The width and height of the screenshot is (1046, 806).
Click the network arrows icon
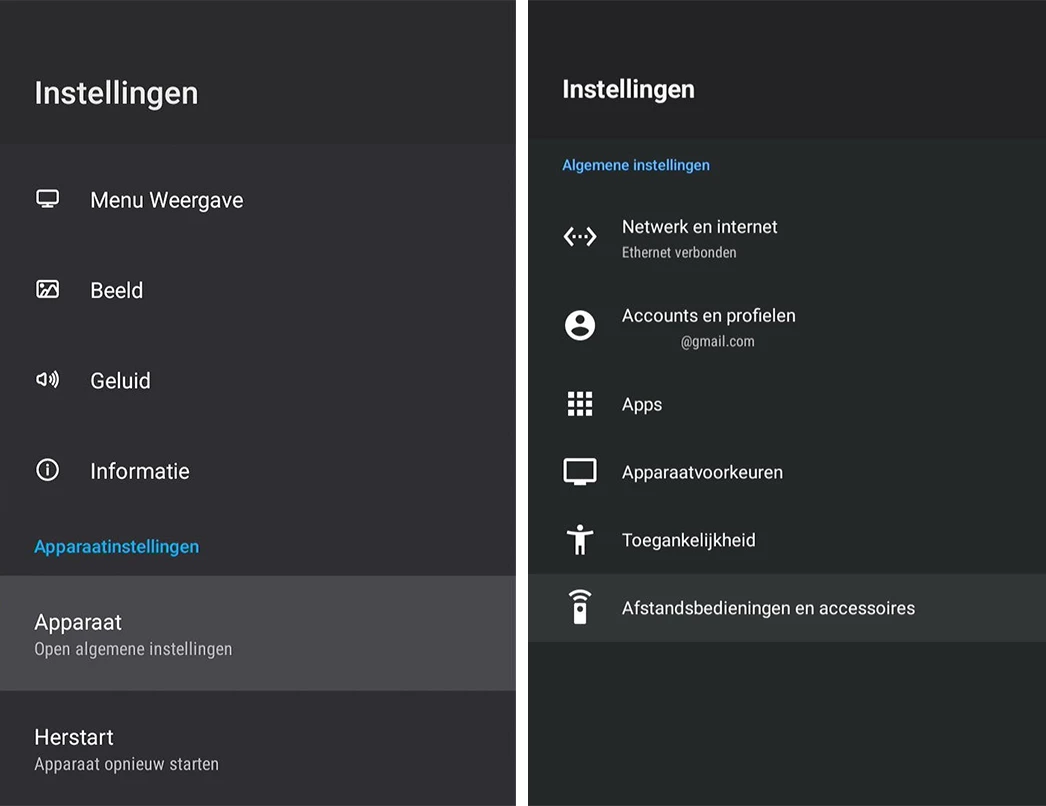coord(580,237)
